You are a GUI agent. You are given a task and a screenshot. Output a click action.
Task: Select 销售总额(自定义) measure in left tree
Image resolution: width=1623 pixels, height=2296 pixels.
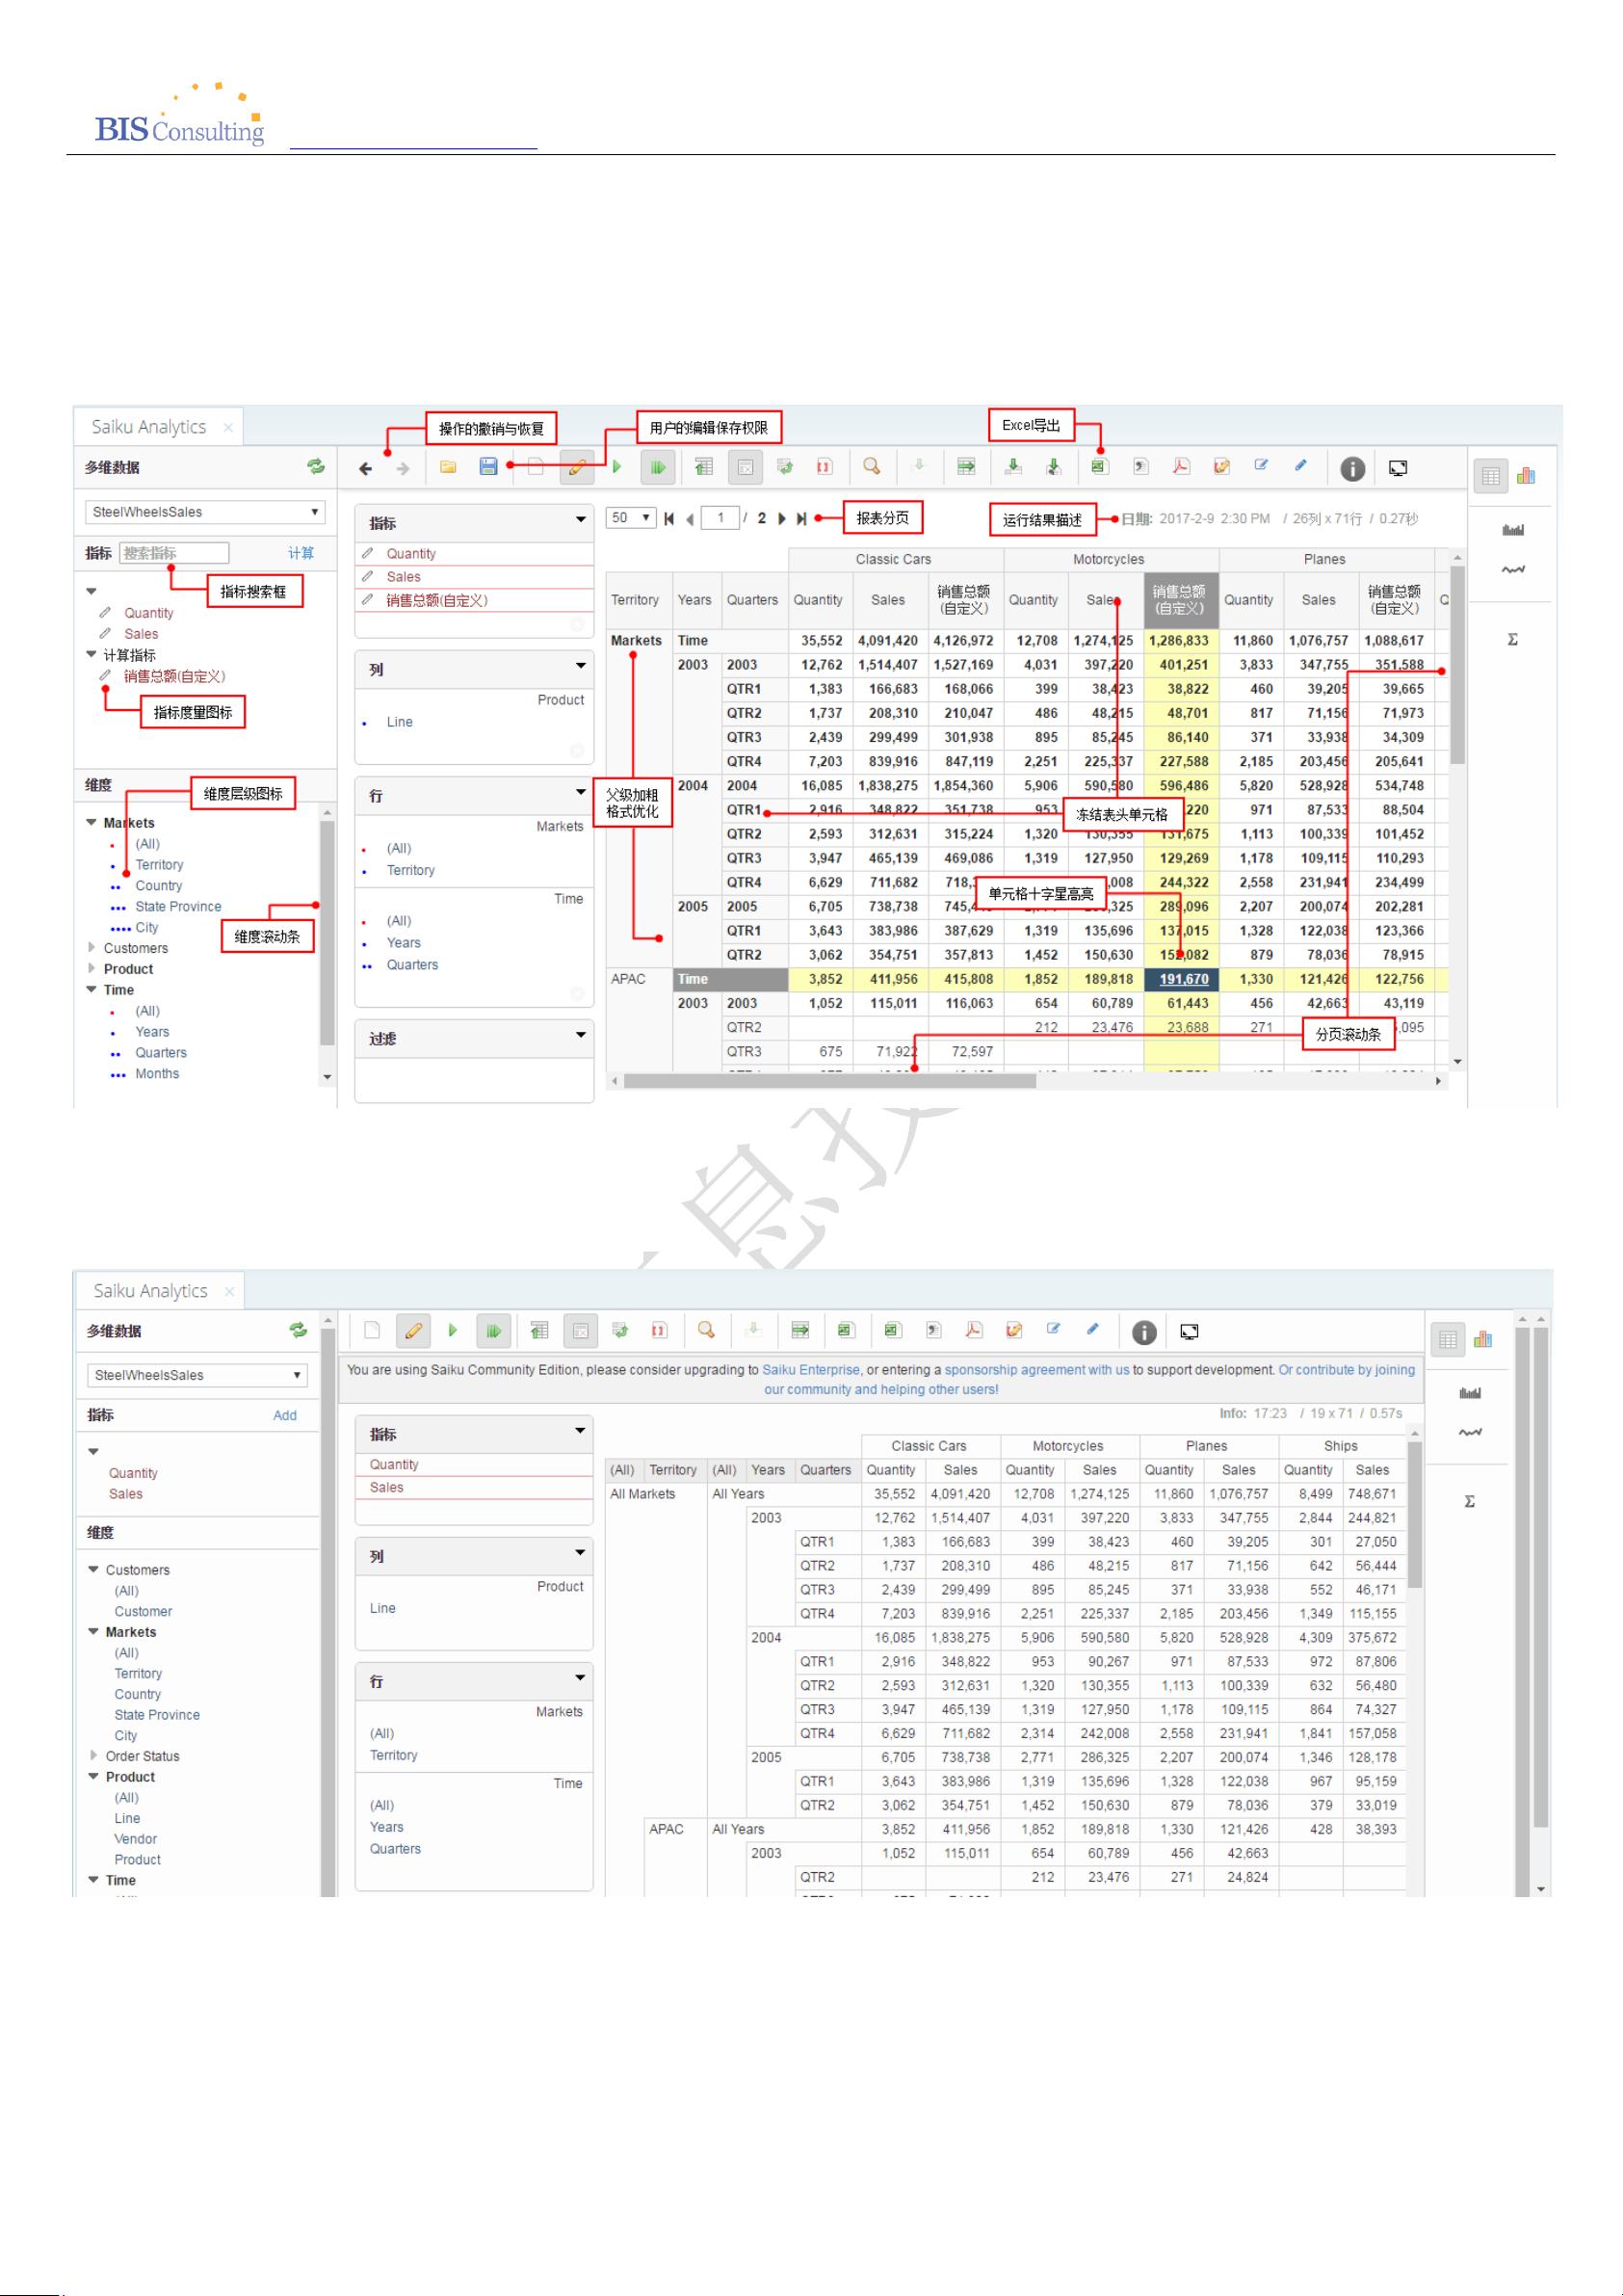174,676
